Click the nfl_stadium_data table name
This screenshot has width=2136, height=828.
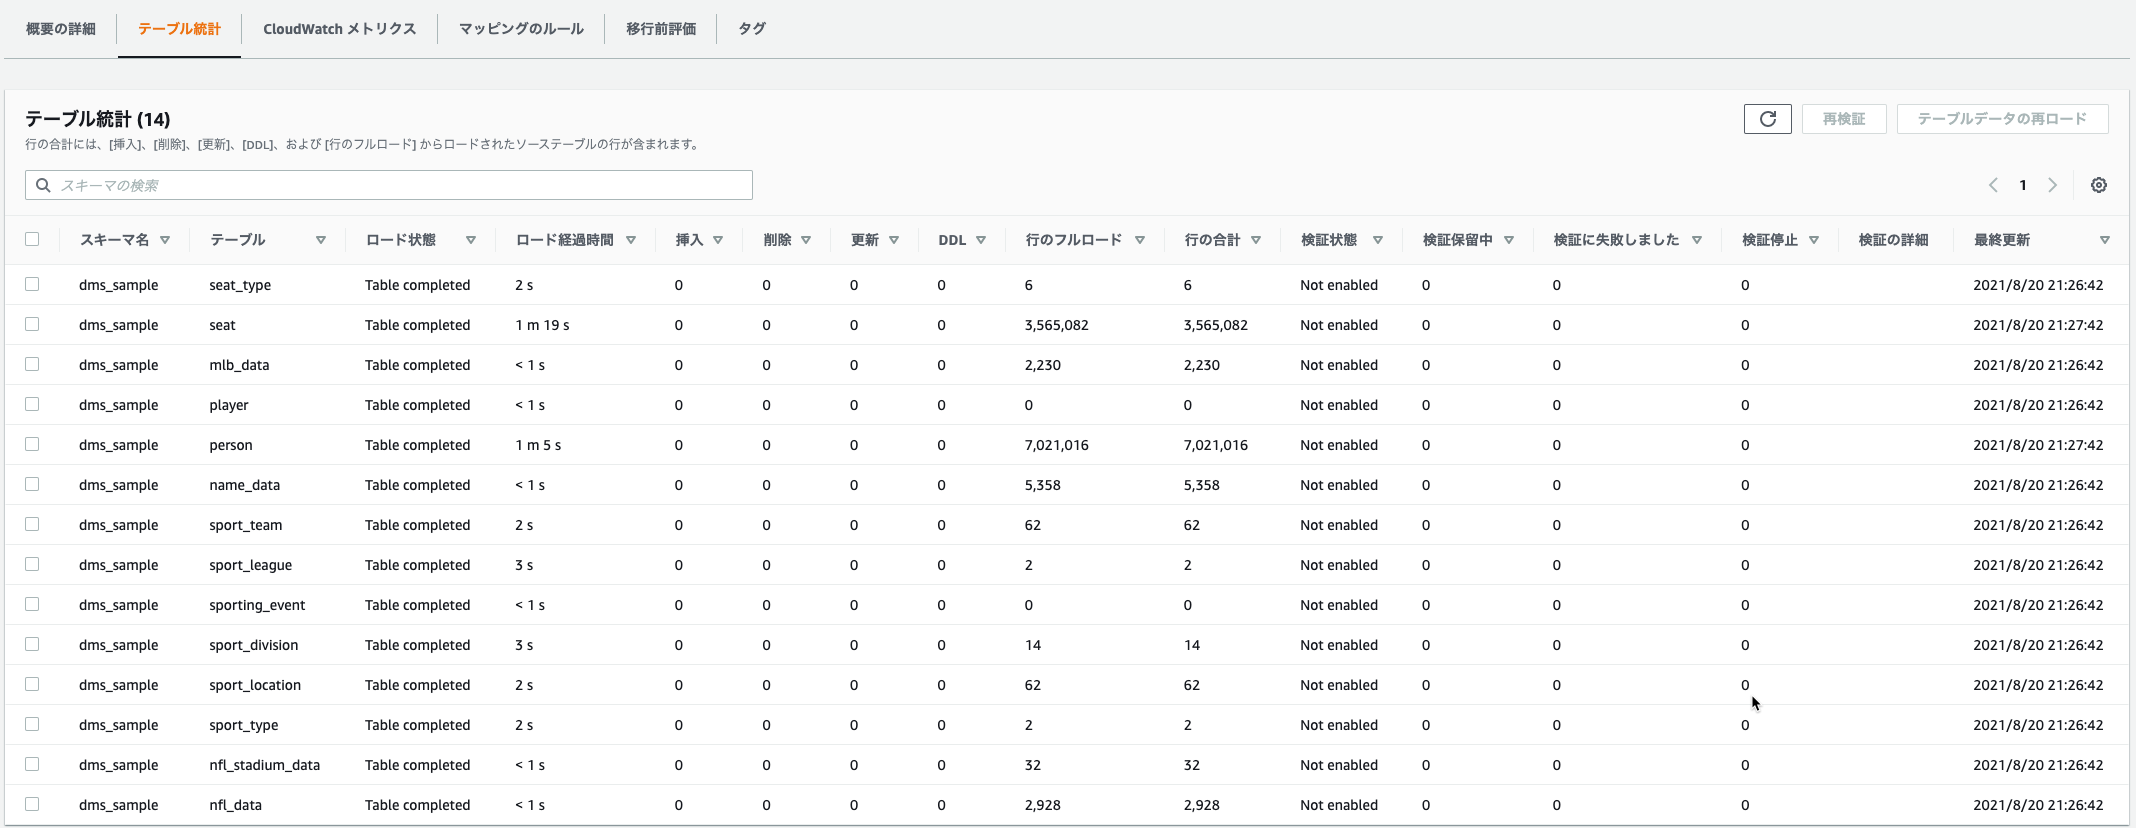[265, 765]
